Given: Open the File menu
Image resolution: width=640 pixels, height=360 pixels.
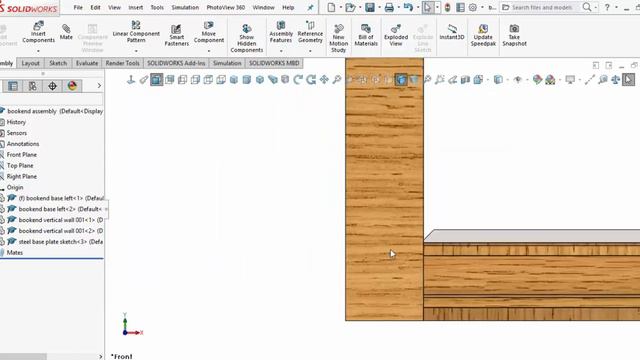Looking at the screenshot, I should click(x=78, y=7).
